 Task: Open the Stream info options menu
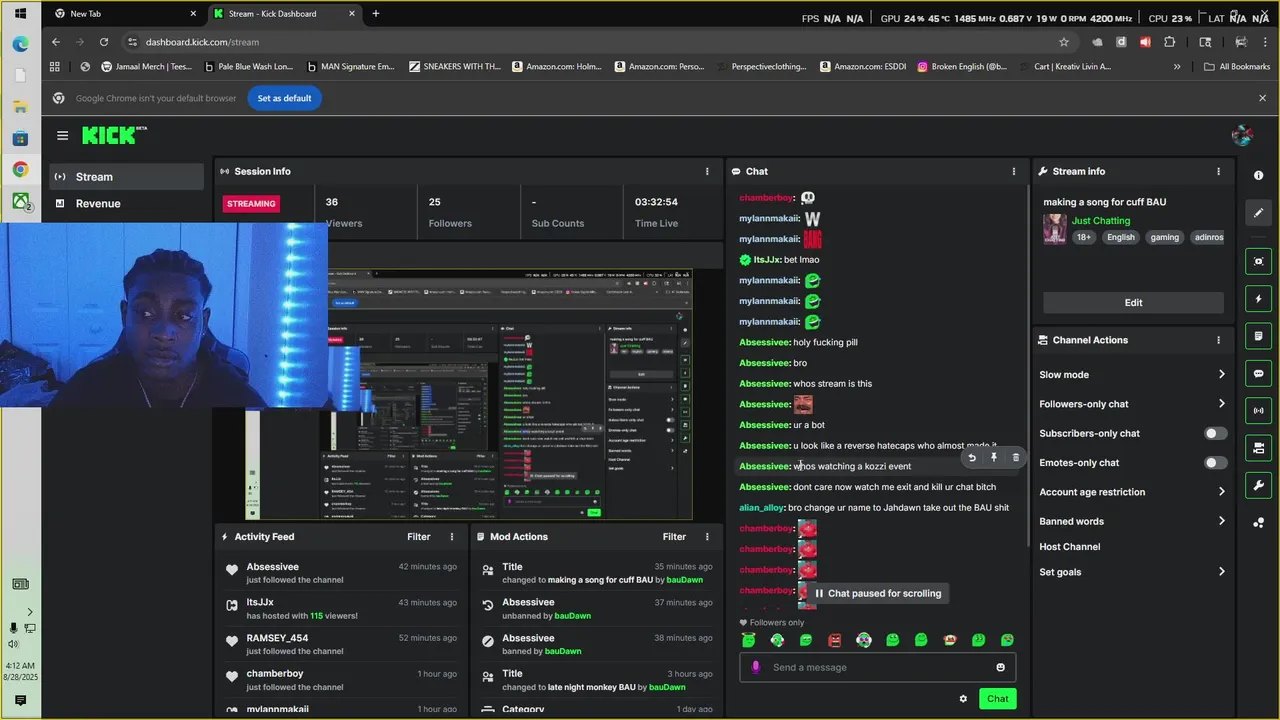[x=1218, y=171]
